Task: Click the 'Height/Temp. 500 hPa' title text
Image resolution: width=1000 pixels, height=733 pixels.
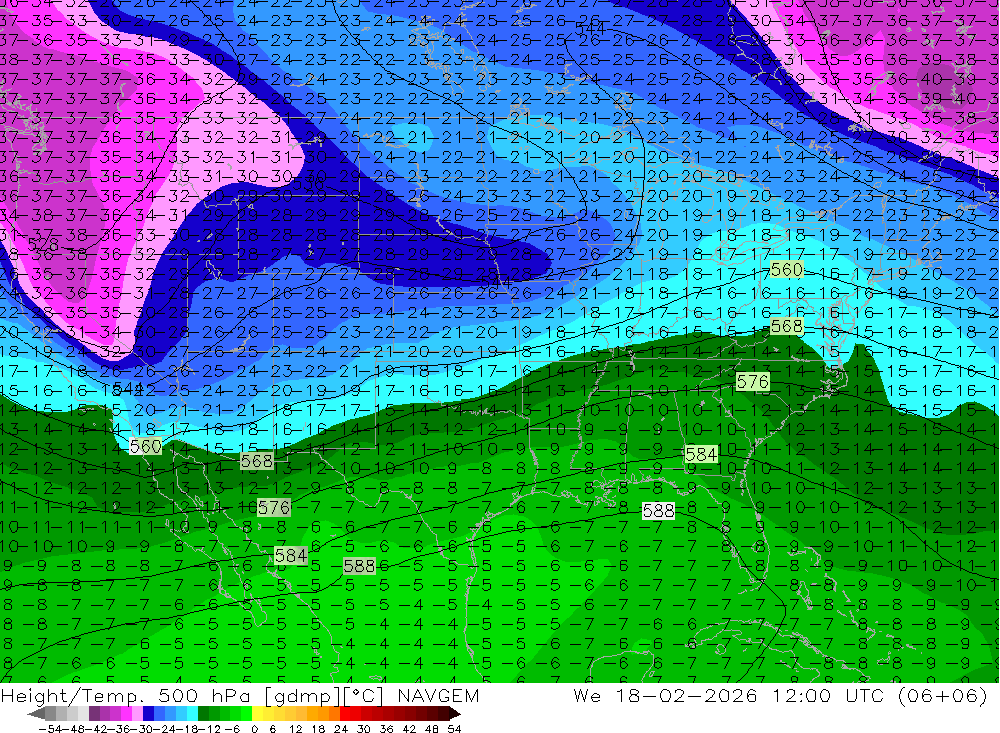Action: click(x=124, y=695)
